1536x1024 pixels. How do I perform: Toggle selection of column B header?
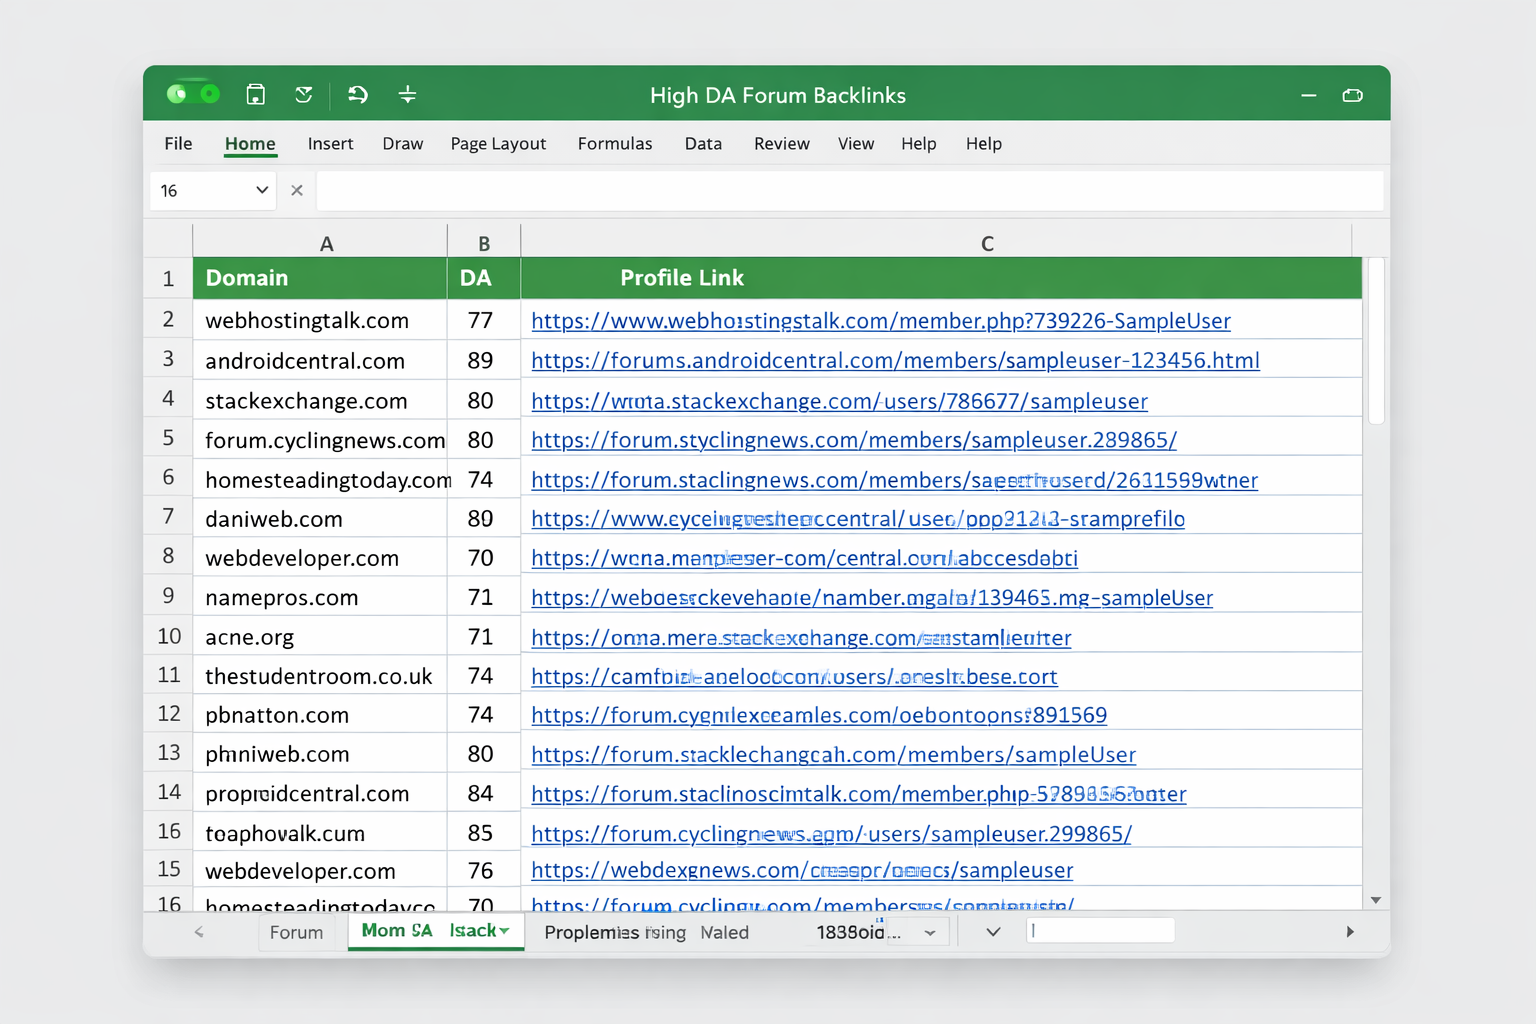click(483, 241)
